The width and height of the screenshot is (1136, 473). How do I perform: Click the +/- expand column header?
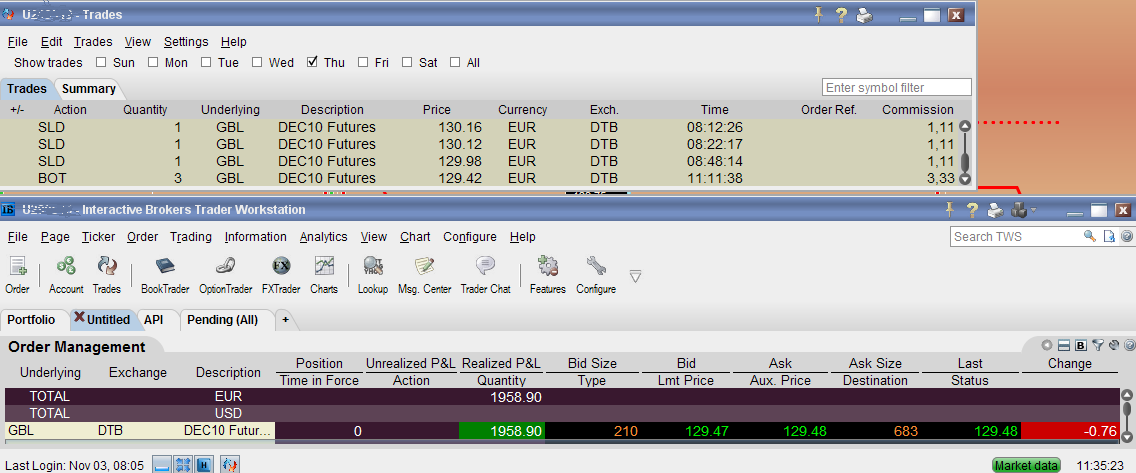17,110
